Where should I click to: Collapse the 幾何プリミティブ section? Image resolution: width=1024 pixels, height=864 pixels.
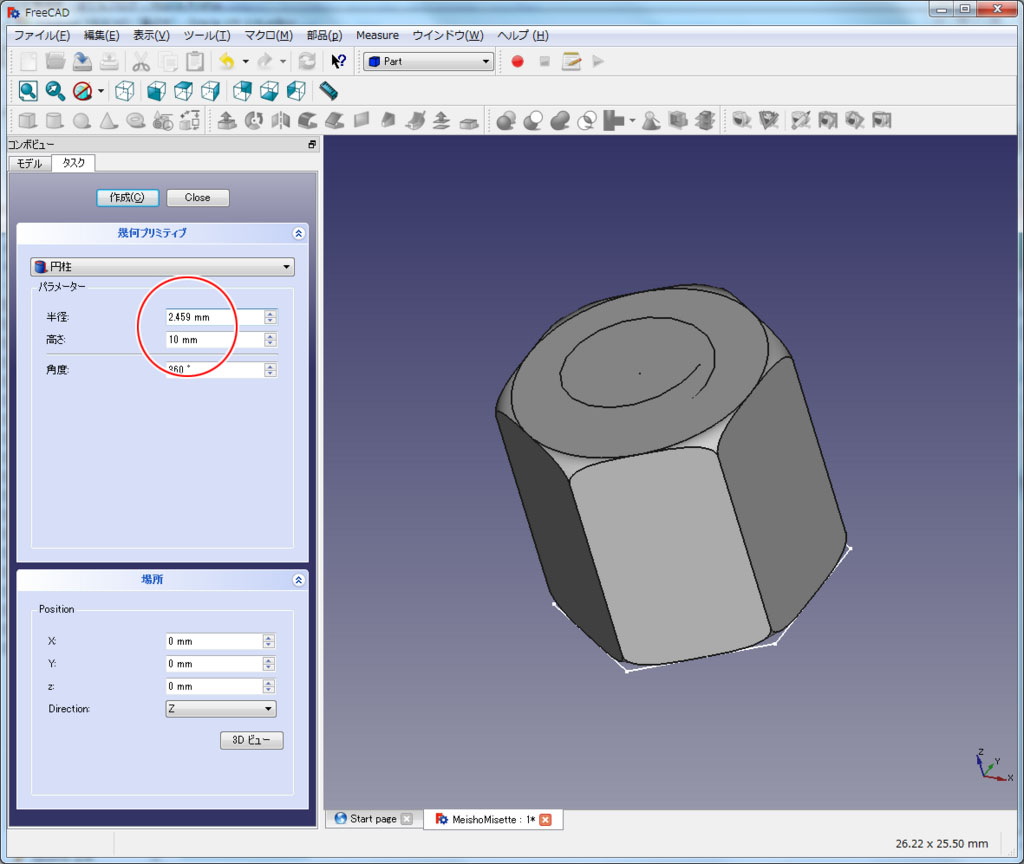point(298,233)
